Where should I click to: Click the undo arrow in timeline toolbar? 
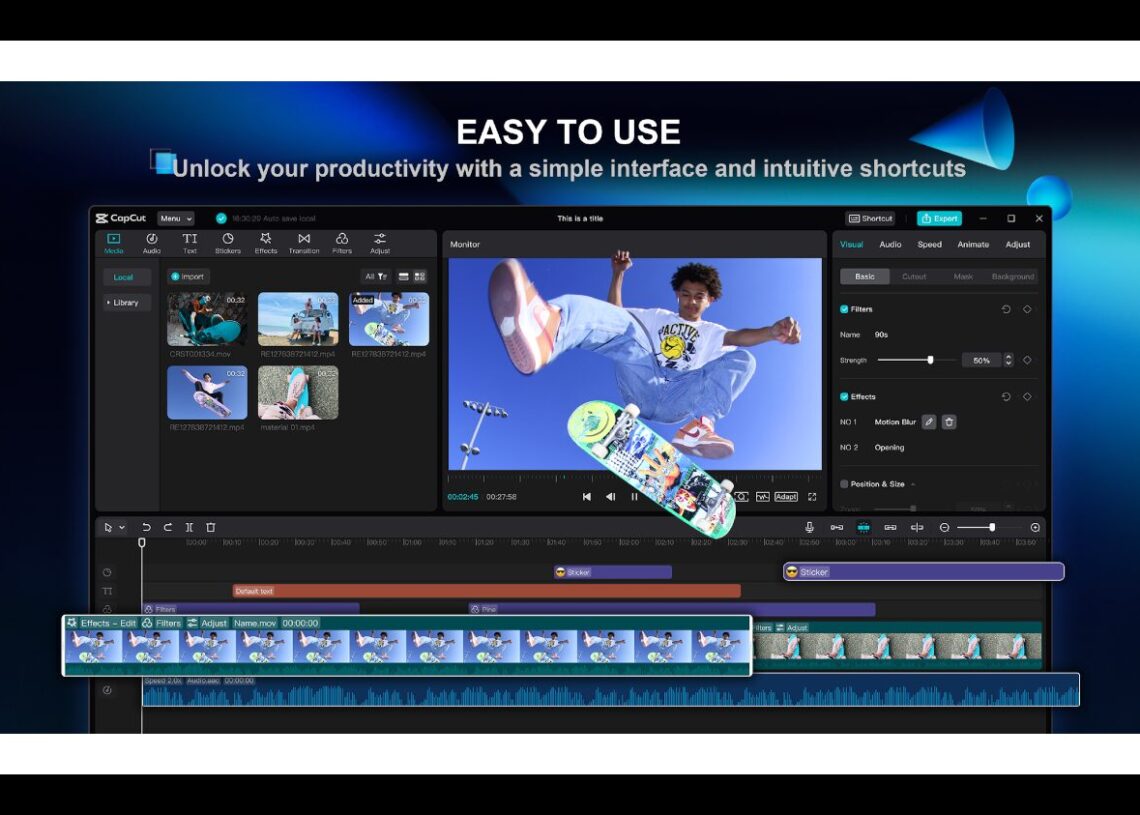click(147, 527)
